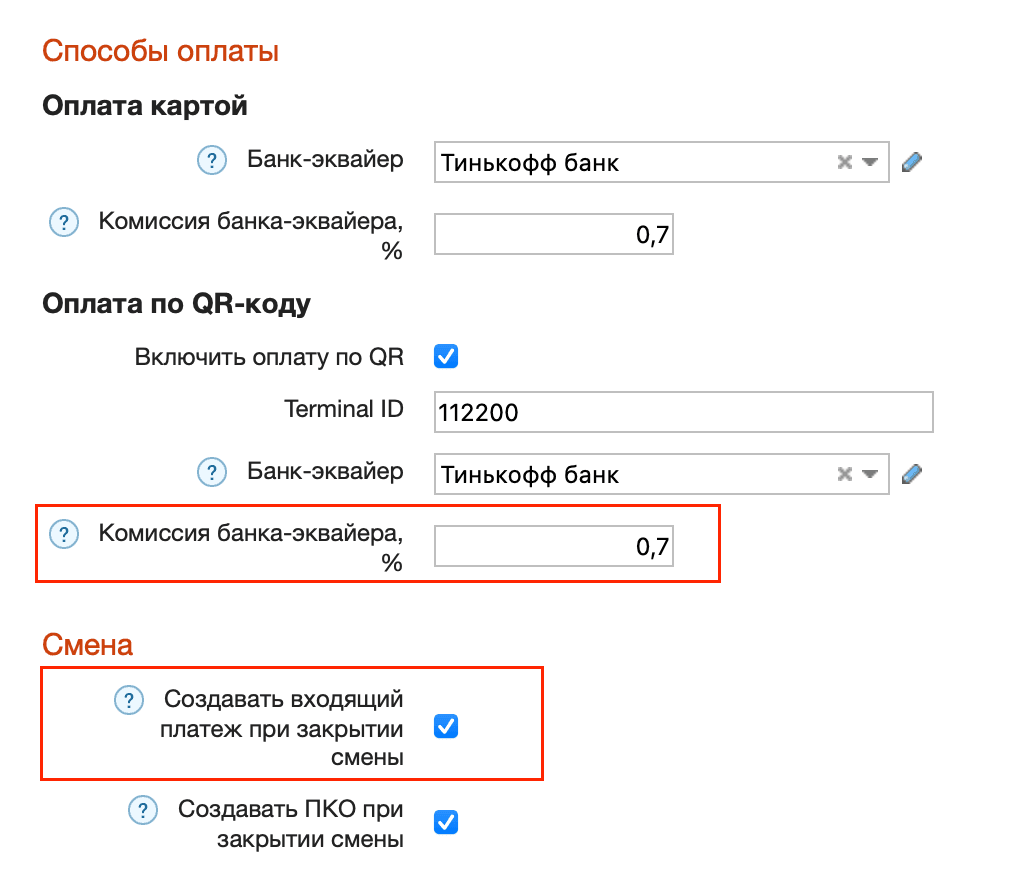The width and height of the screenshot is (1024, 886).
Task: Open help for card Комиссия банка-эквайера field
Action: (64, 222)
